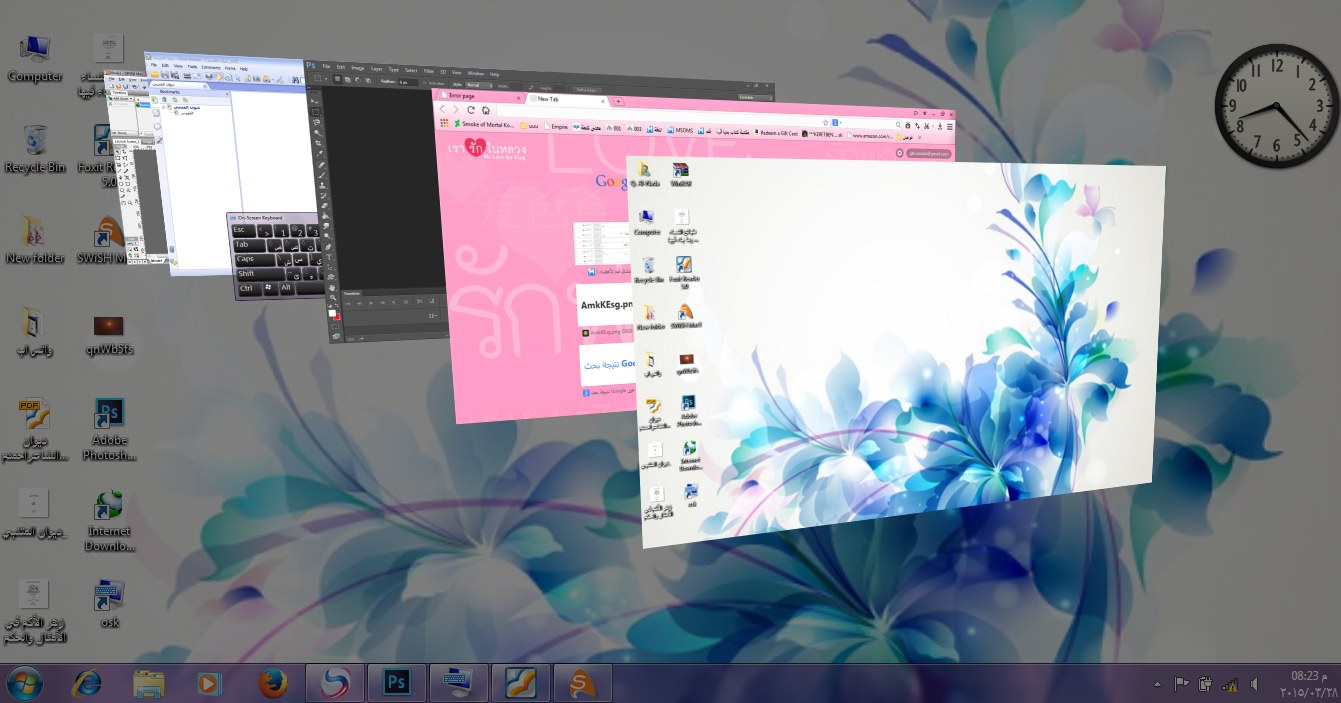Open the Action Center flag icon
The height and width of the screenshot is (703, 1341).
point(1181,684)
